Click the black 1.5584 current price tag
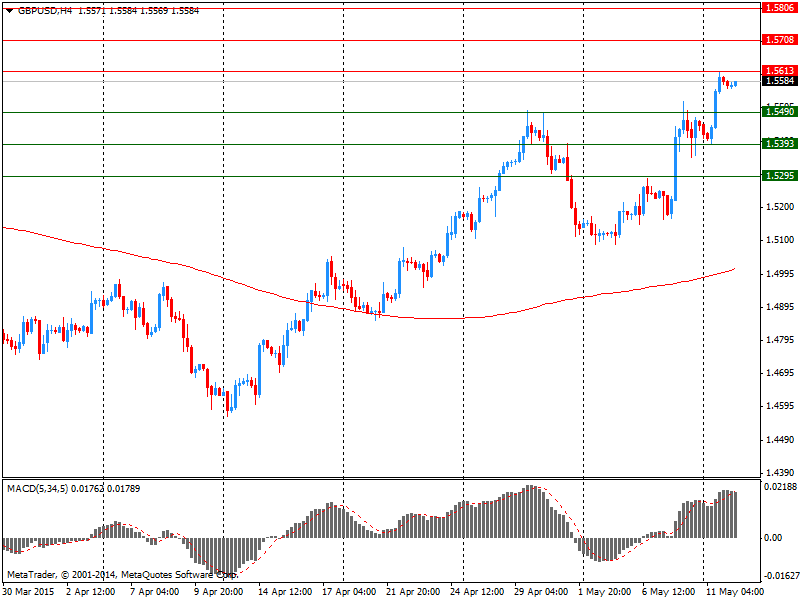This screenshot has width=800, height=600. 779,81
